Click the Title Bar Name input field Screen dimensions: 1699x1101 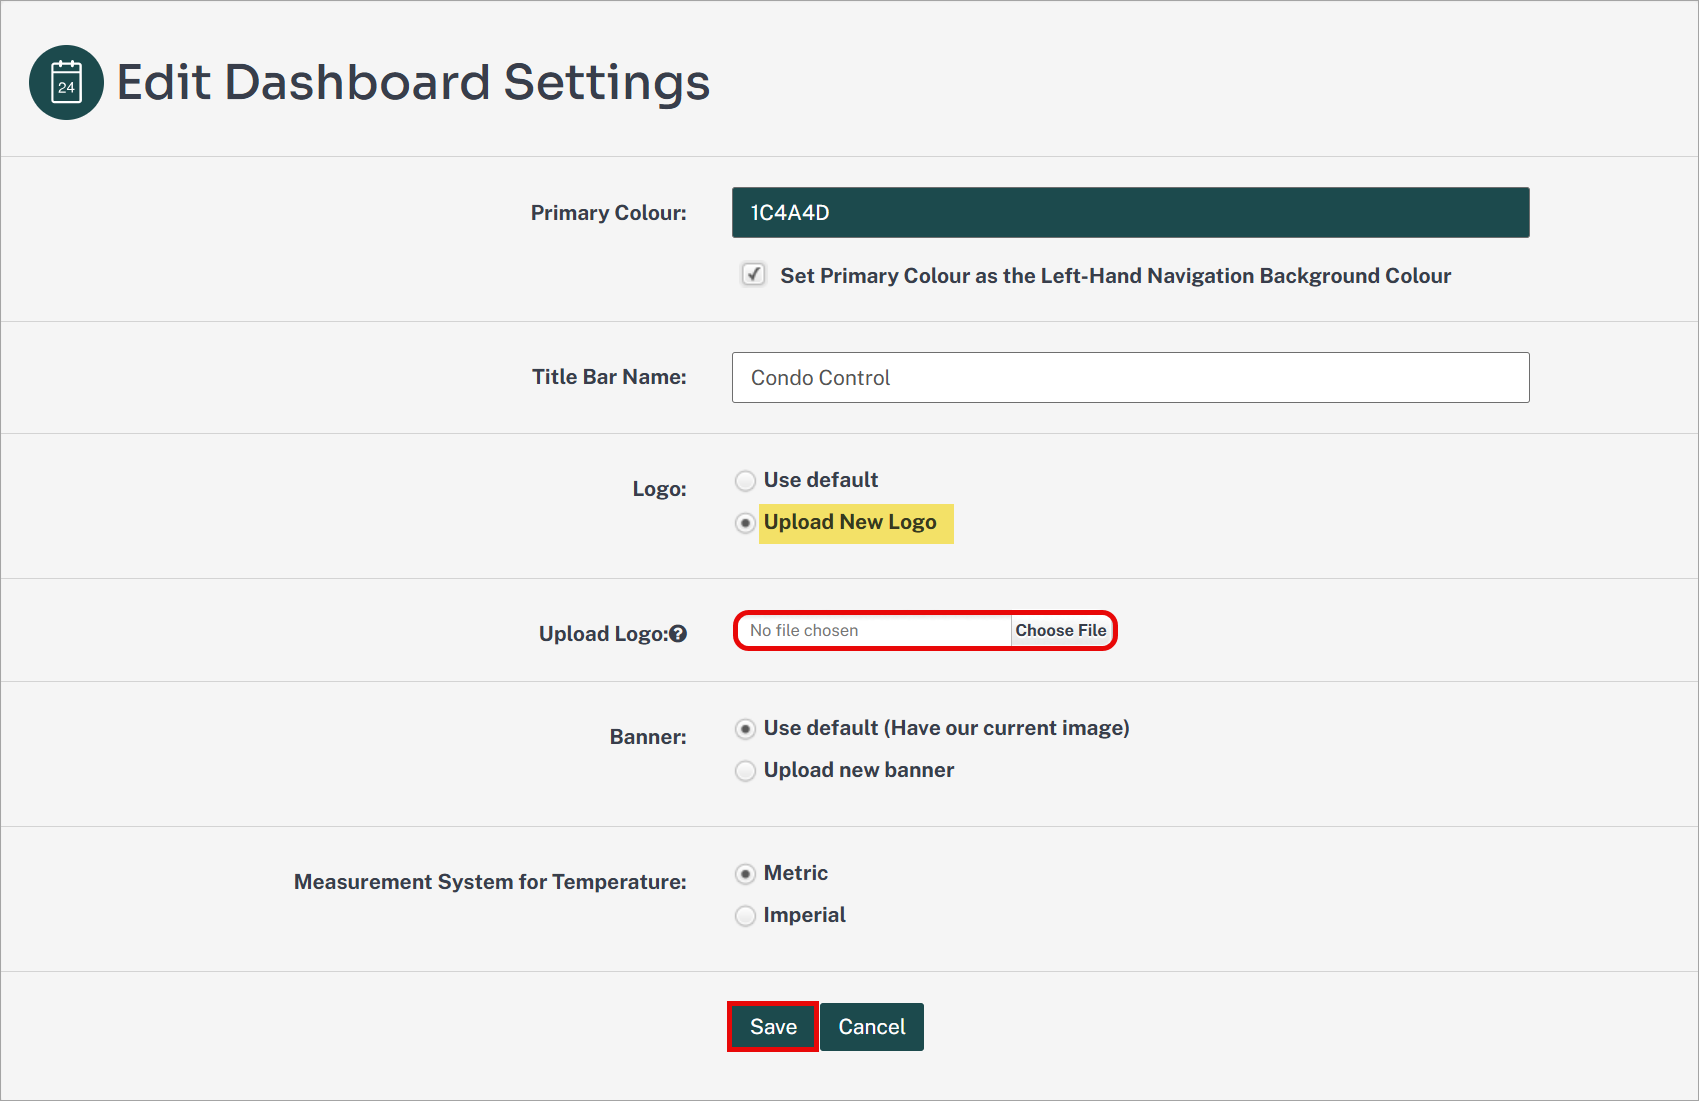click(1130, 377)
